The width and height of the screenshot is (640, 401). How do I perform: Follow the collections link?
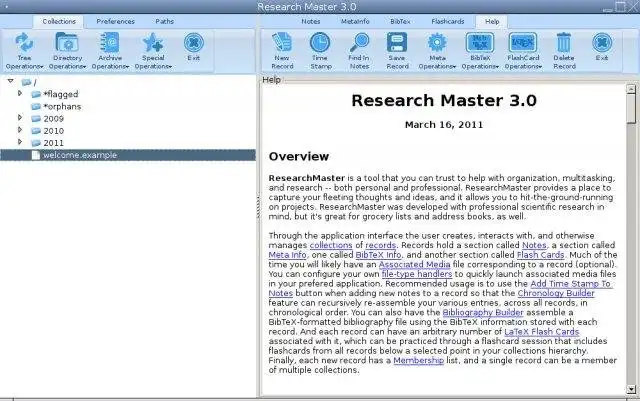point(331,245)
